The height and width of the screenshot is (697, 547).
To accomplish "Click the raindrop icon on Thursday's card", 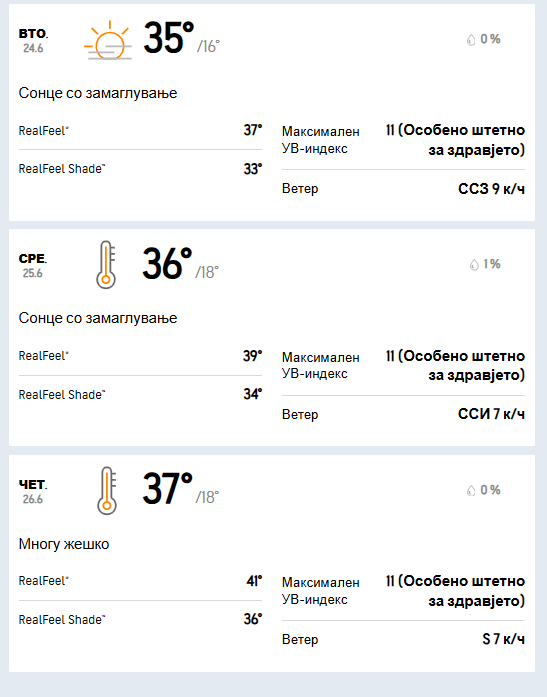I will (x=471, y=491).
